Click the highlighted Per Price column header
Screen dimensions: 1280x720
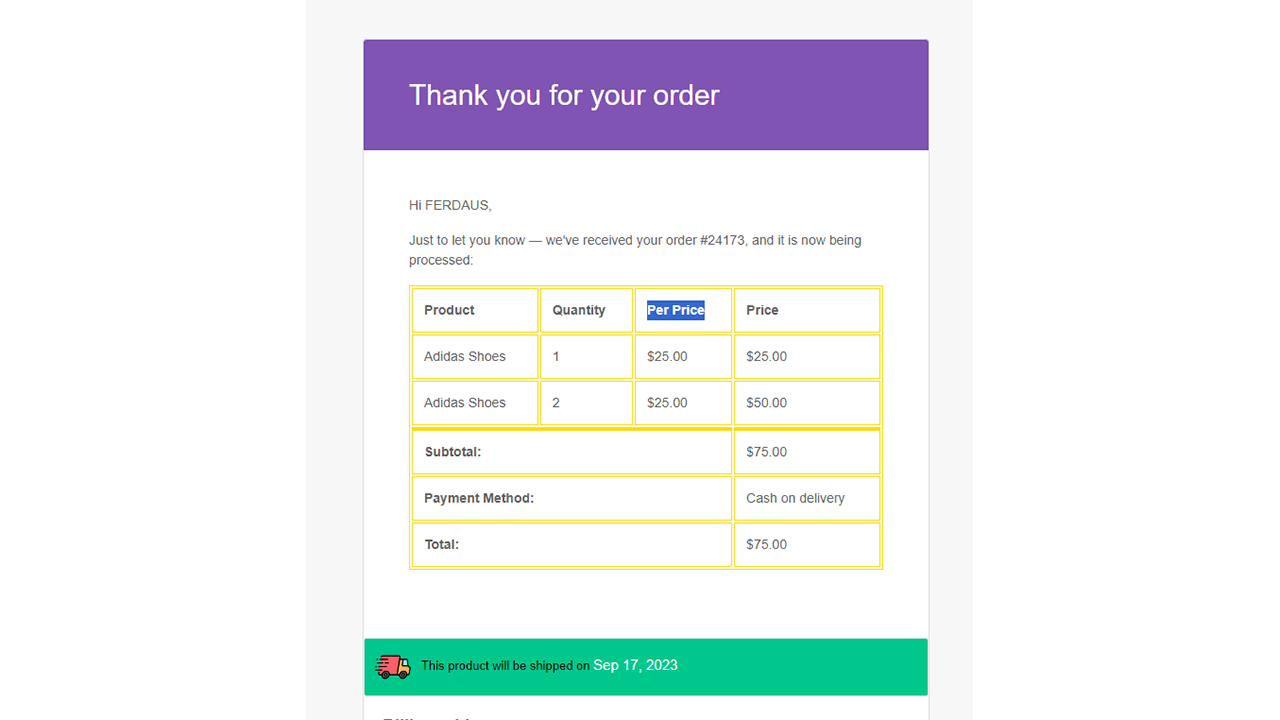pyautogui.click(x=676, y=310)
